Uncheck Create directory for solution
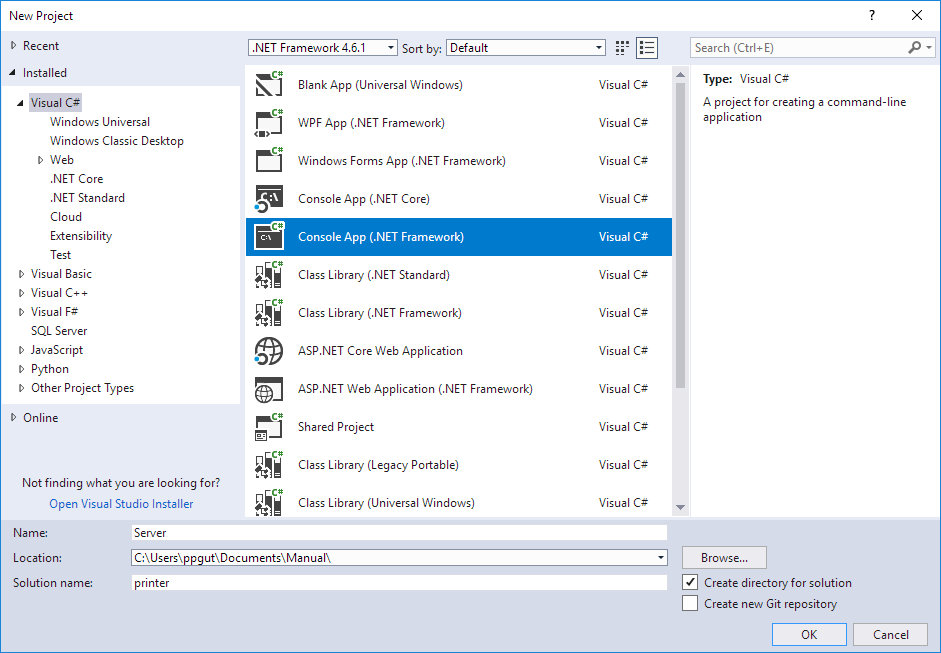941x653 pixels. tap(689, 582)
